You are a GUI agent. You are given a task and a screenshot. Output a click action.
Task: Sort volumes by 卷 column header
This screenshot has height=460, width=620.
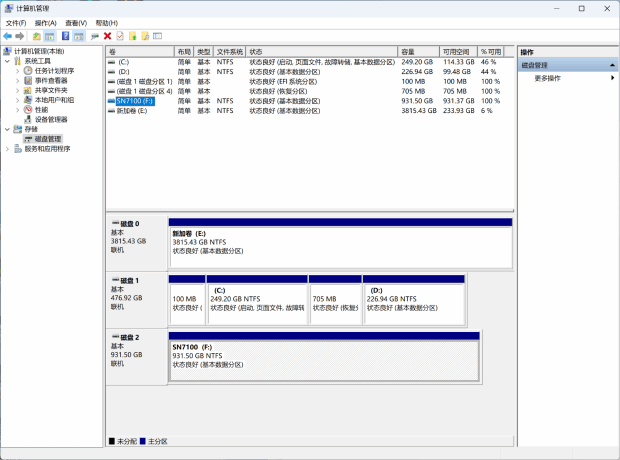click(x=140, y=52)
